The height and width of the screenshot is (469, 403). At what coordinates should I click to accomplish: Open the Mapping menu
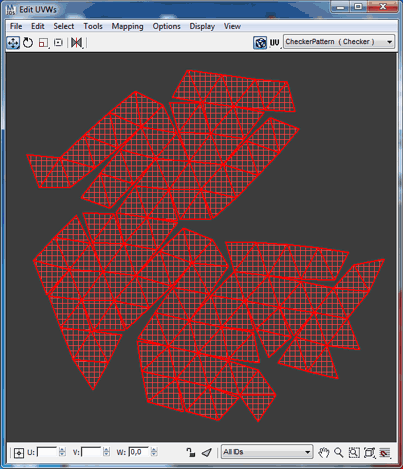[127, 26]
